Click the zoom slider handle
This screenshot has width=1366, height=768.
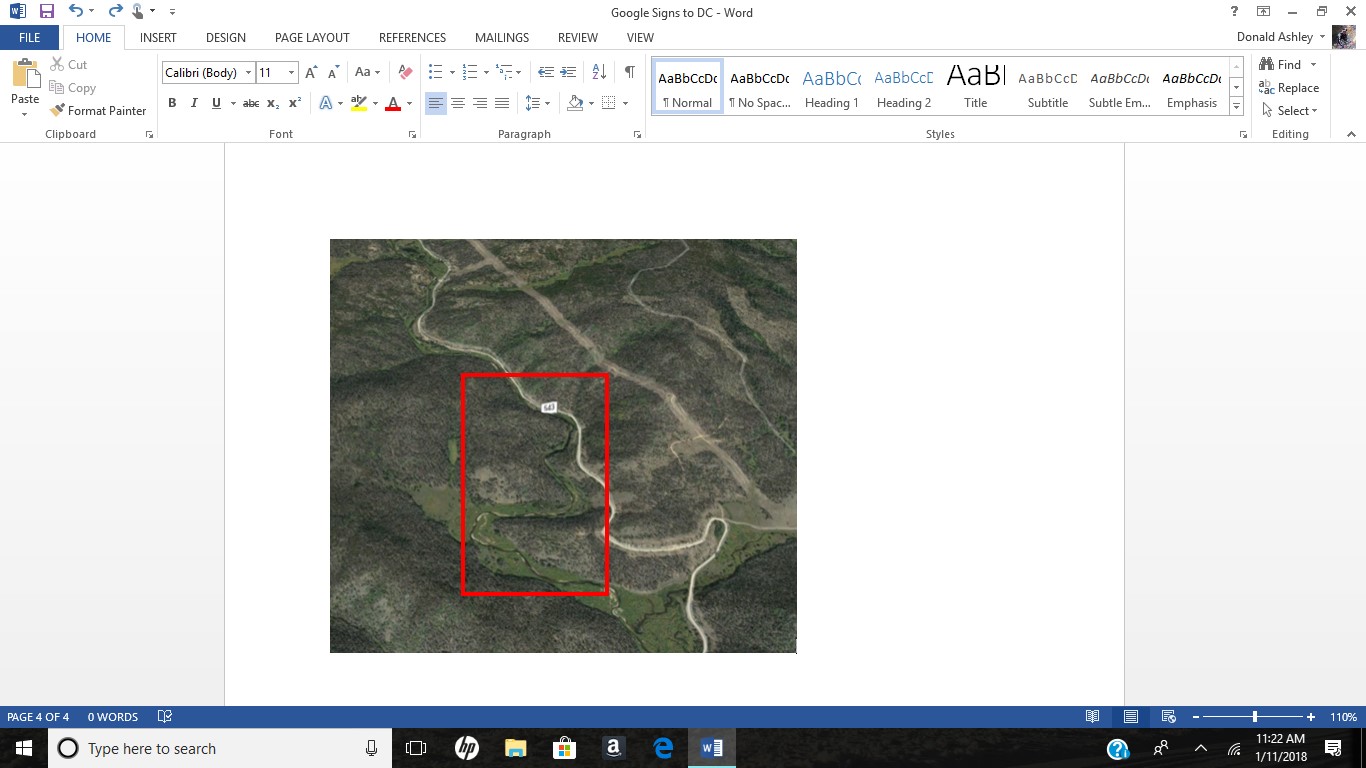(x=1254, y=717)
